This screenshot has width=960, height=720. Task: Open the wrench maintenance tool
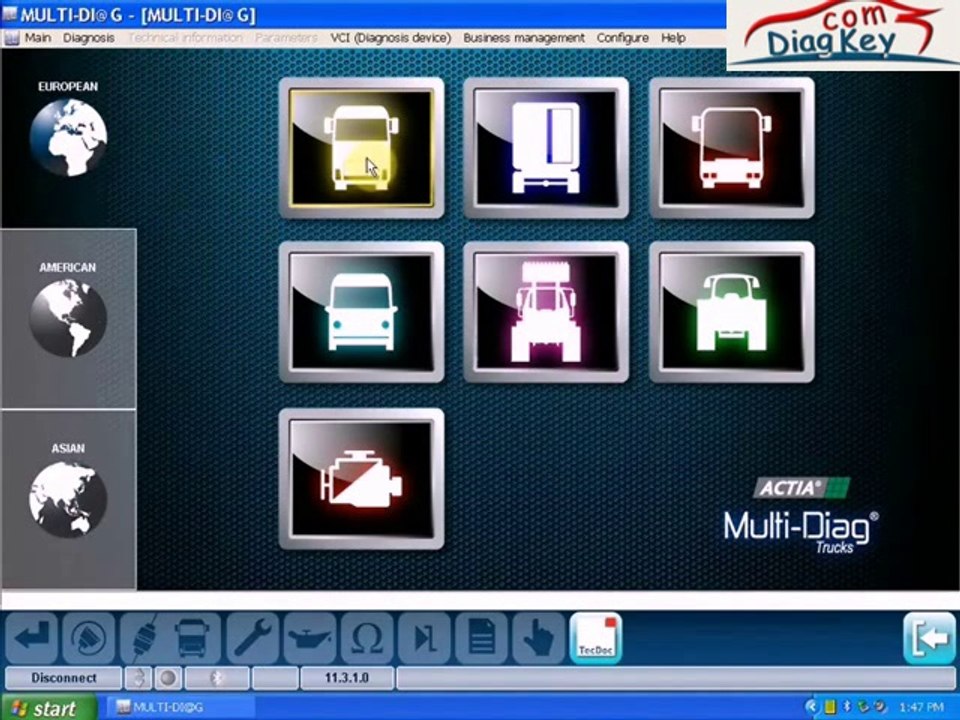pos(252,639)
